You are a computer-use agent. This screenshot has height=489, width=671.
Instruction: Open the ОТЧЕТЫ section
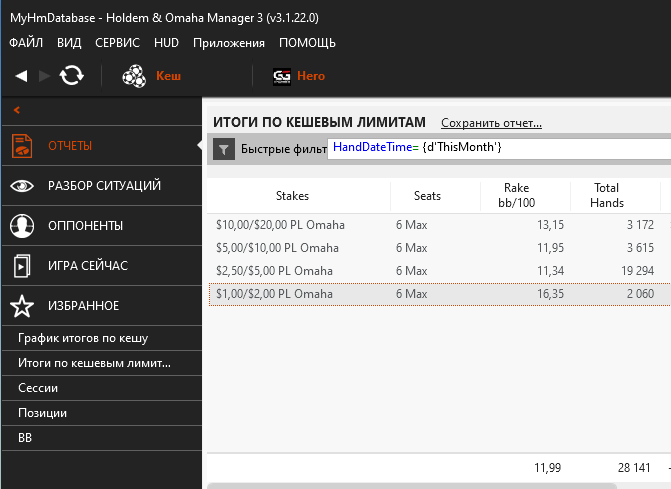(x=102, y=146)
